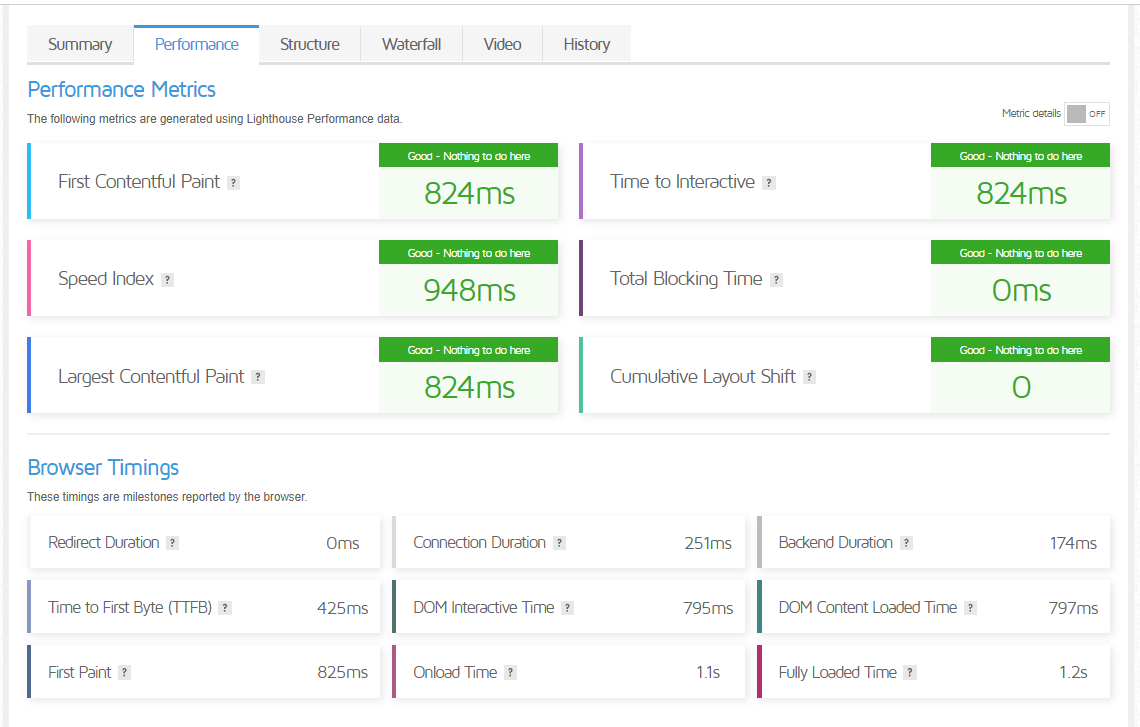Click the Speed Index 948ms result box
1140x727 pixels.
(468, 278)
